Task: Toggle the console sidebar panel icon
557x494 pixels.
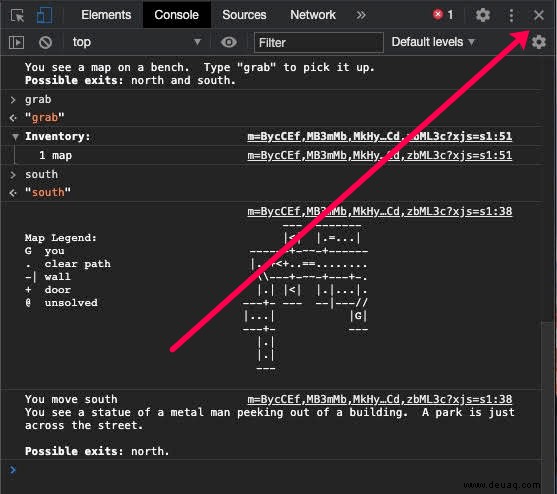Action: [16, 43]
